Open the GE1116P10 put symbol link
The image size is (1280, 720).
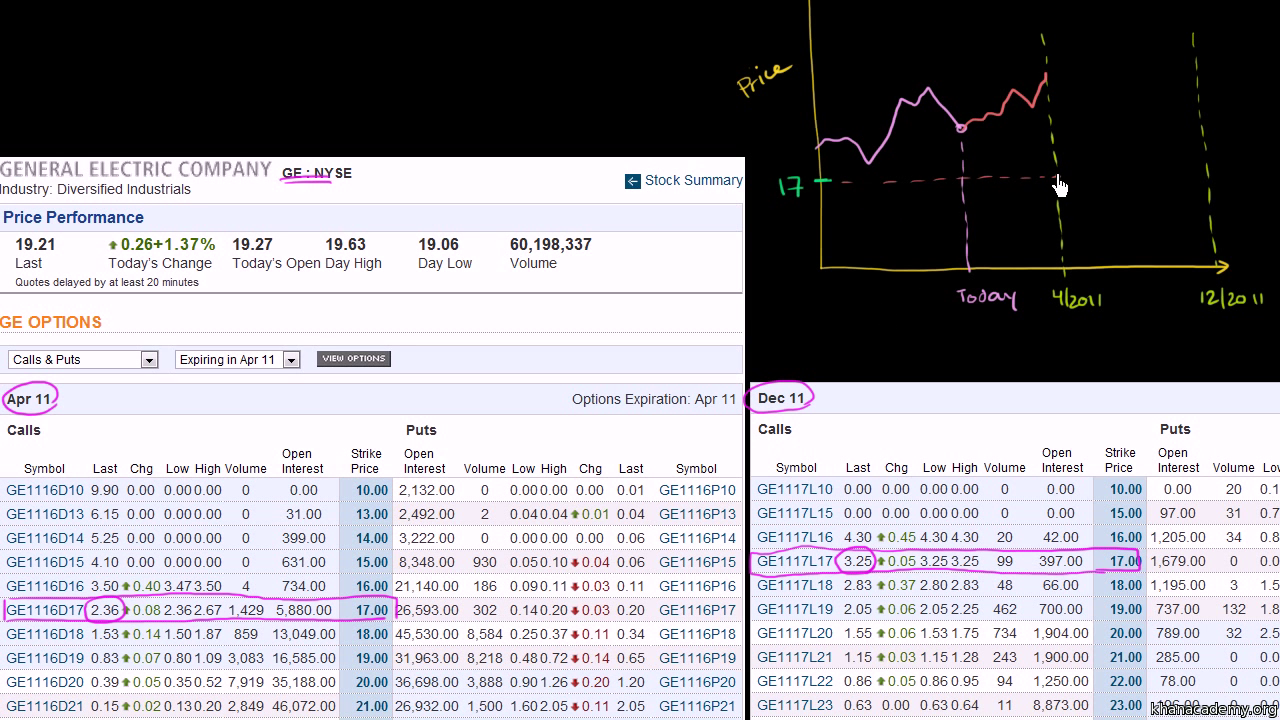[x=697, y=490]
